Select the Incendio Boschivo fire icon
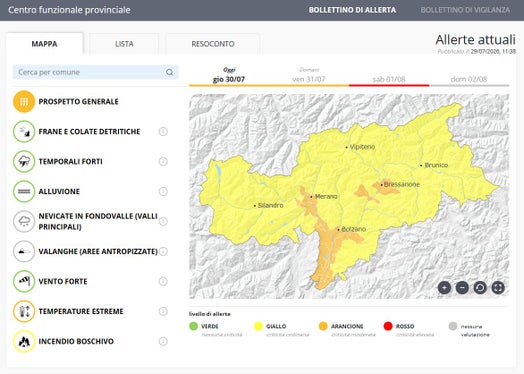The image size is (524, 374). (x=24, y=341)
